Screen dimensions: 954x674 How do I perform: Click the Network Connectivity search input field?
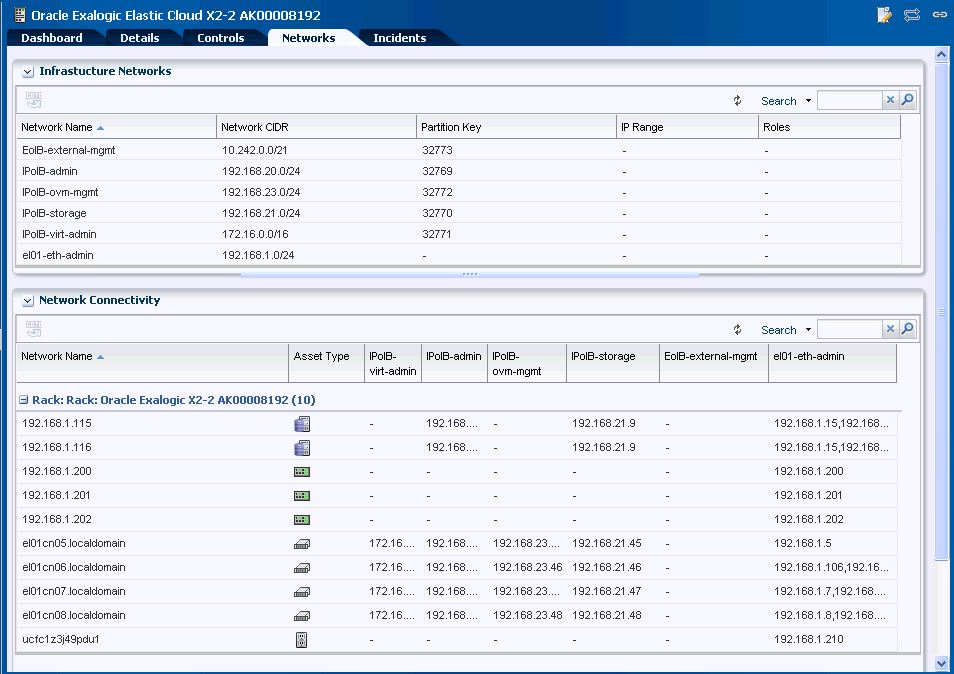pyautogui.click(x=848, y=330)
